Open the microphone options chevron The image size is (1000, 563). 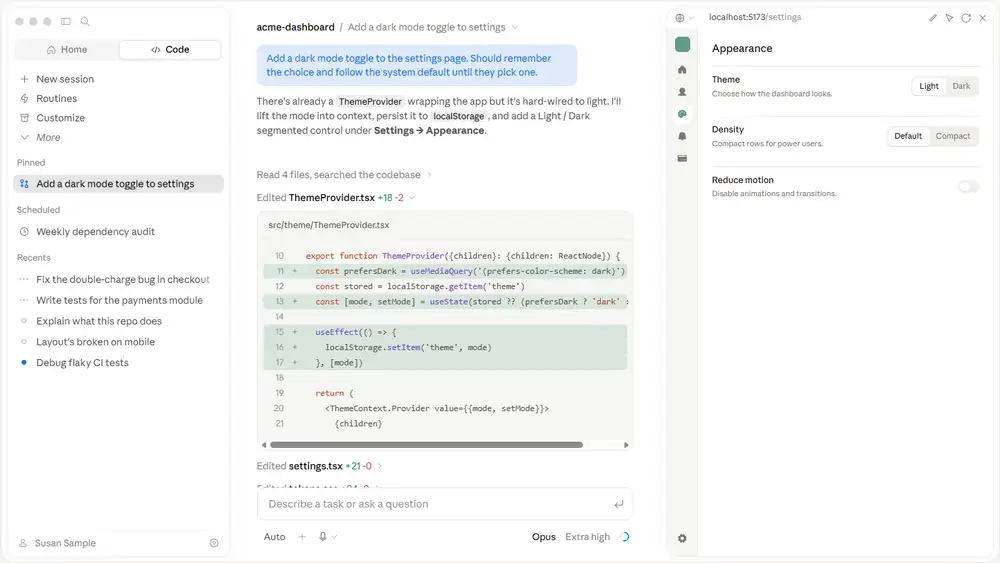[x=334, y=537]
